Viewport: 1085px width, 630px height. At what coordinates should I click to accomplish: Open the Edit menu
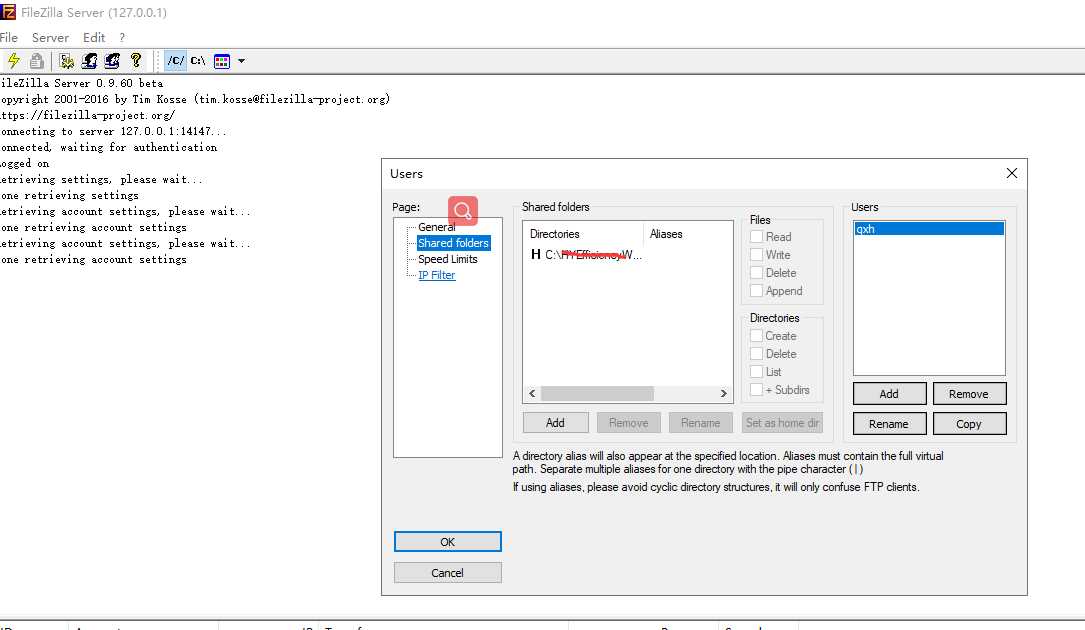(x=93, y=37)
